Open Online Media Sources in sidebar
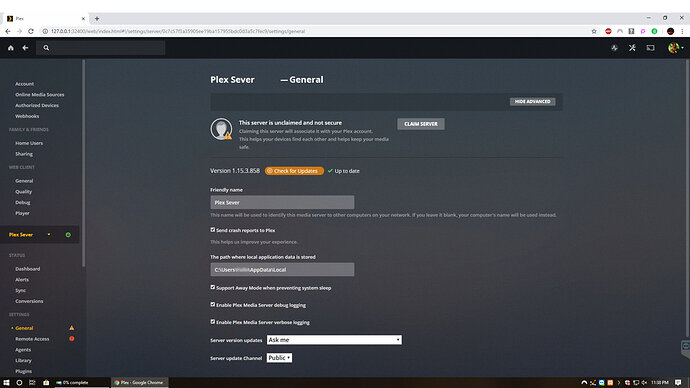Image resolution: width=690 pixels, height=388 pixels. click(40, 95)
